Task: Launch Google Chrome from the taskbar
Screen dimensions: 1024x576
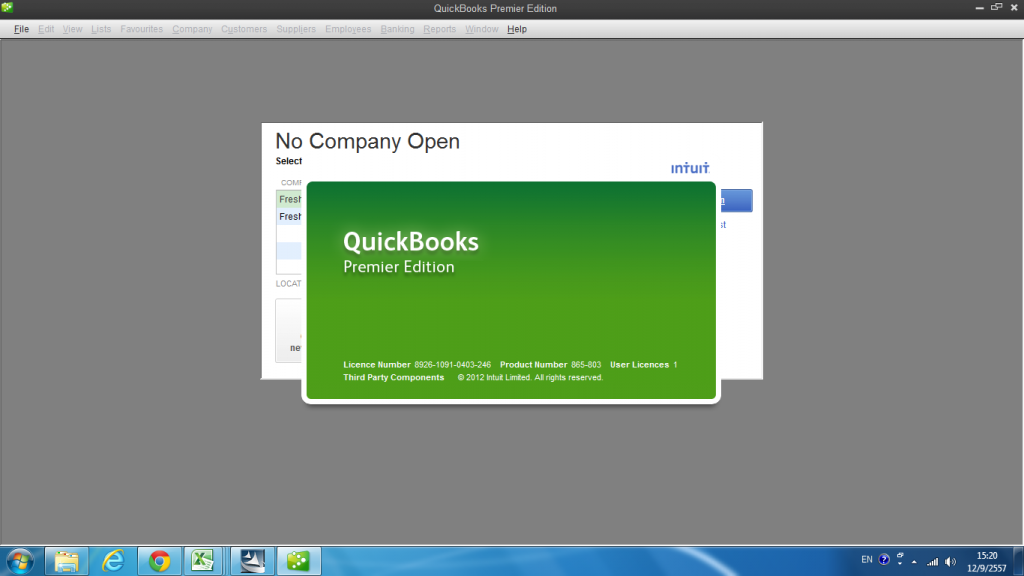Action: tap(159, 561)
